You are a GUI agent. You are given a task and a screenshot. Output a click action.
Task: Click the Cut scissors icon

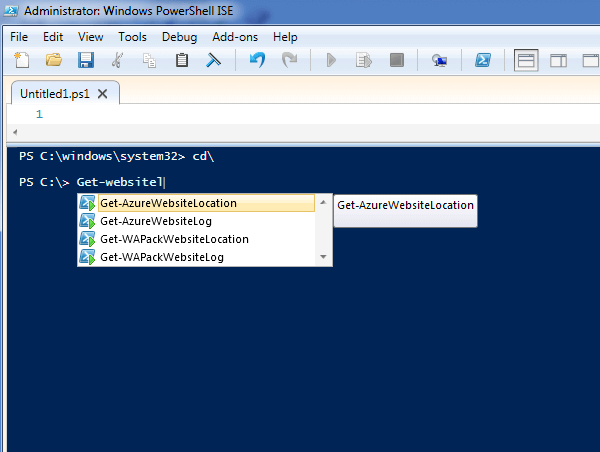(x=117, y=60)
